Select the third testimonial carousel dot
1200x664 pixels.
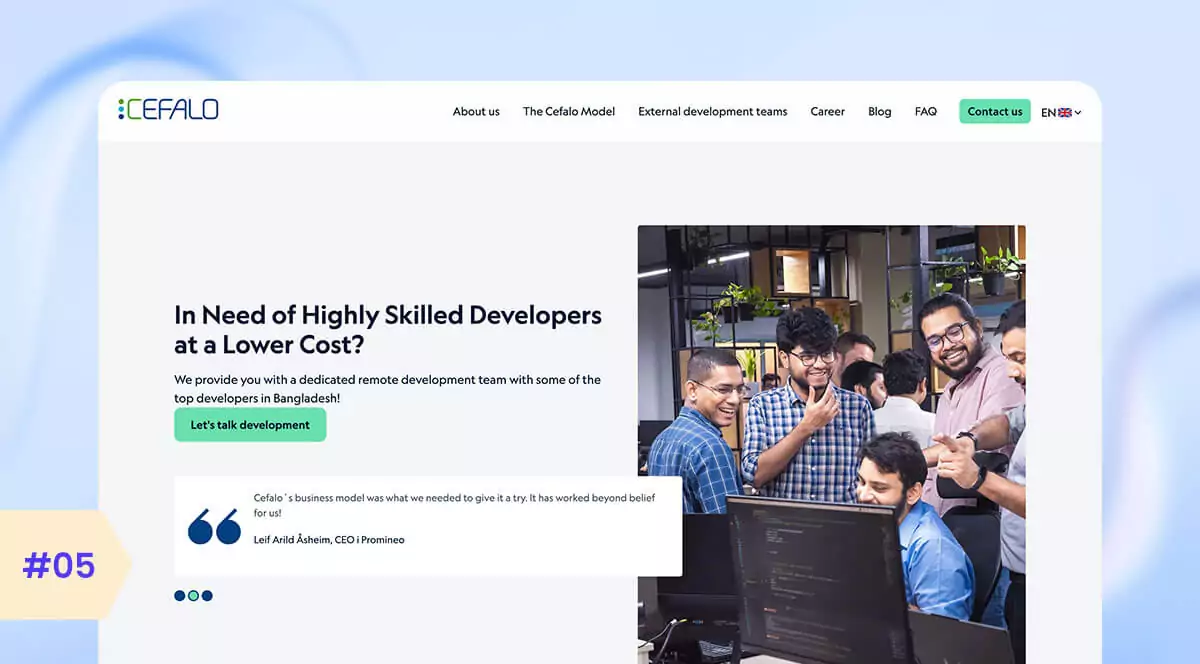(207, 596)
